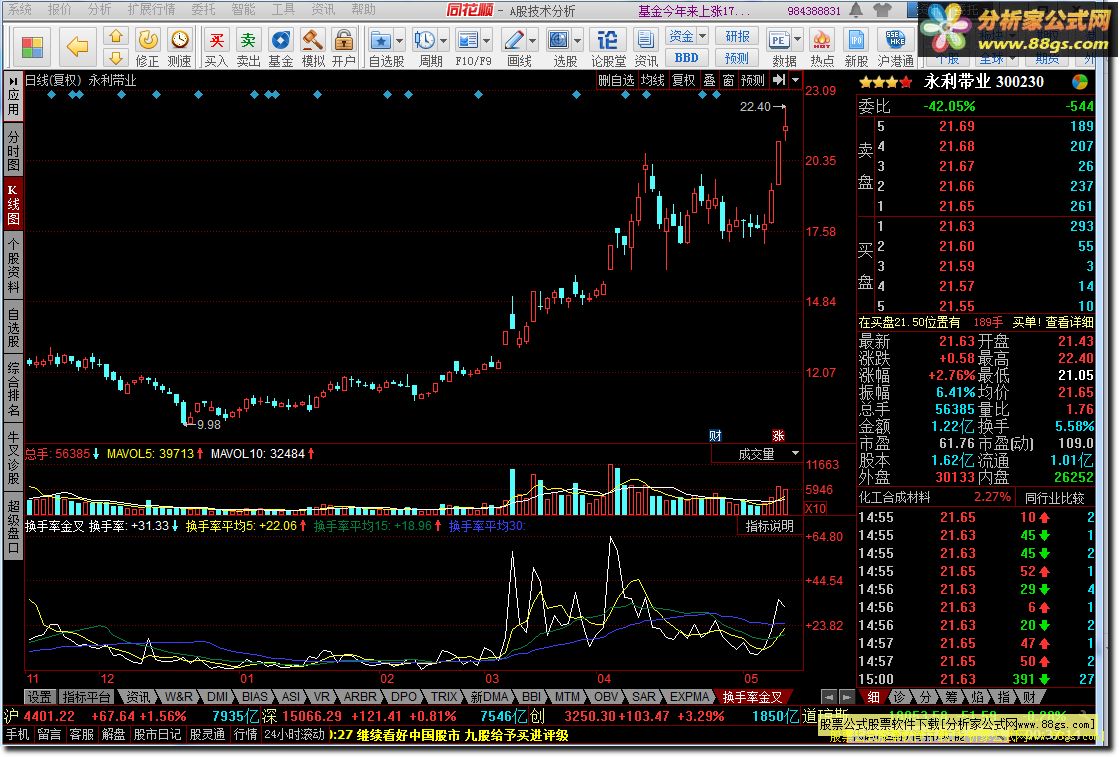1120x757 pixels.
Task: Click the toolbar 预测 button under 研报
Action: coord(737,58)
